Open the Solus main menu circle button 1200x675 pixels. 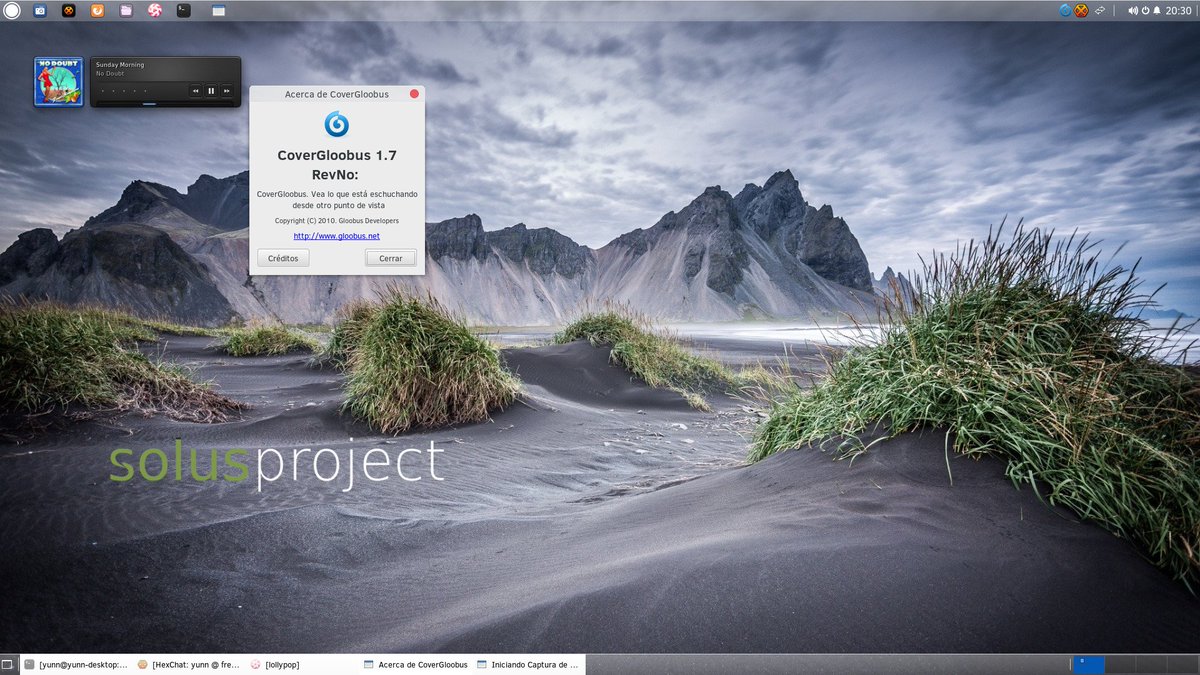[11, 11]
